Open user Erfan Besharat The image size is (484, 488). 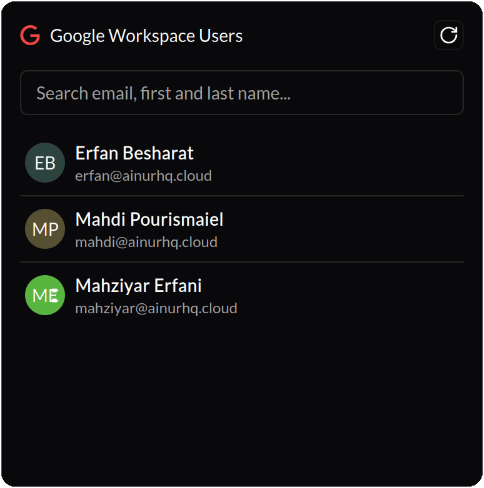pos(242,163)
